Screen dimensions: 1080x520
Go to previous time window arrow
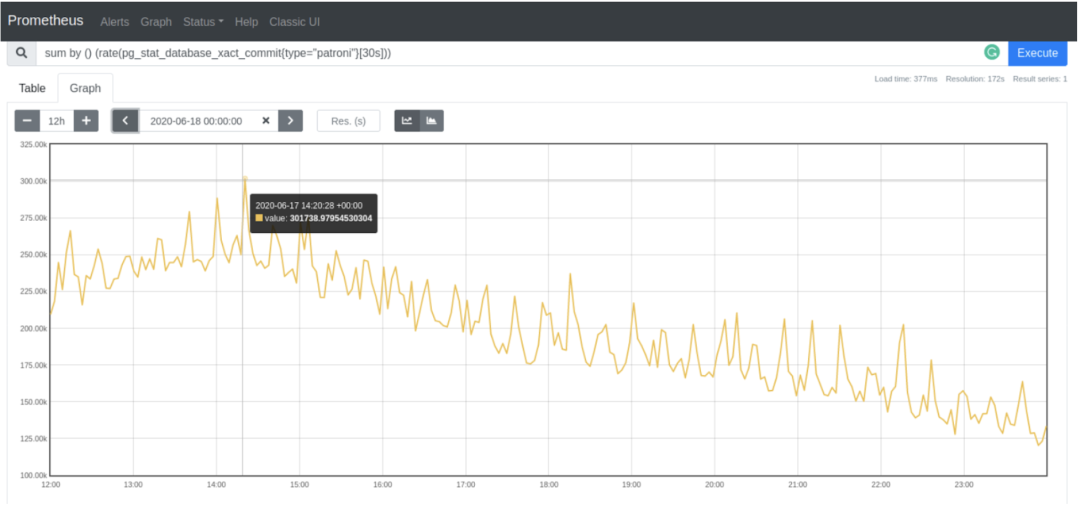tap(125, 121)
